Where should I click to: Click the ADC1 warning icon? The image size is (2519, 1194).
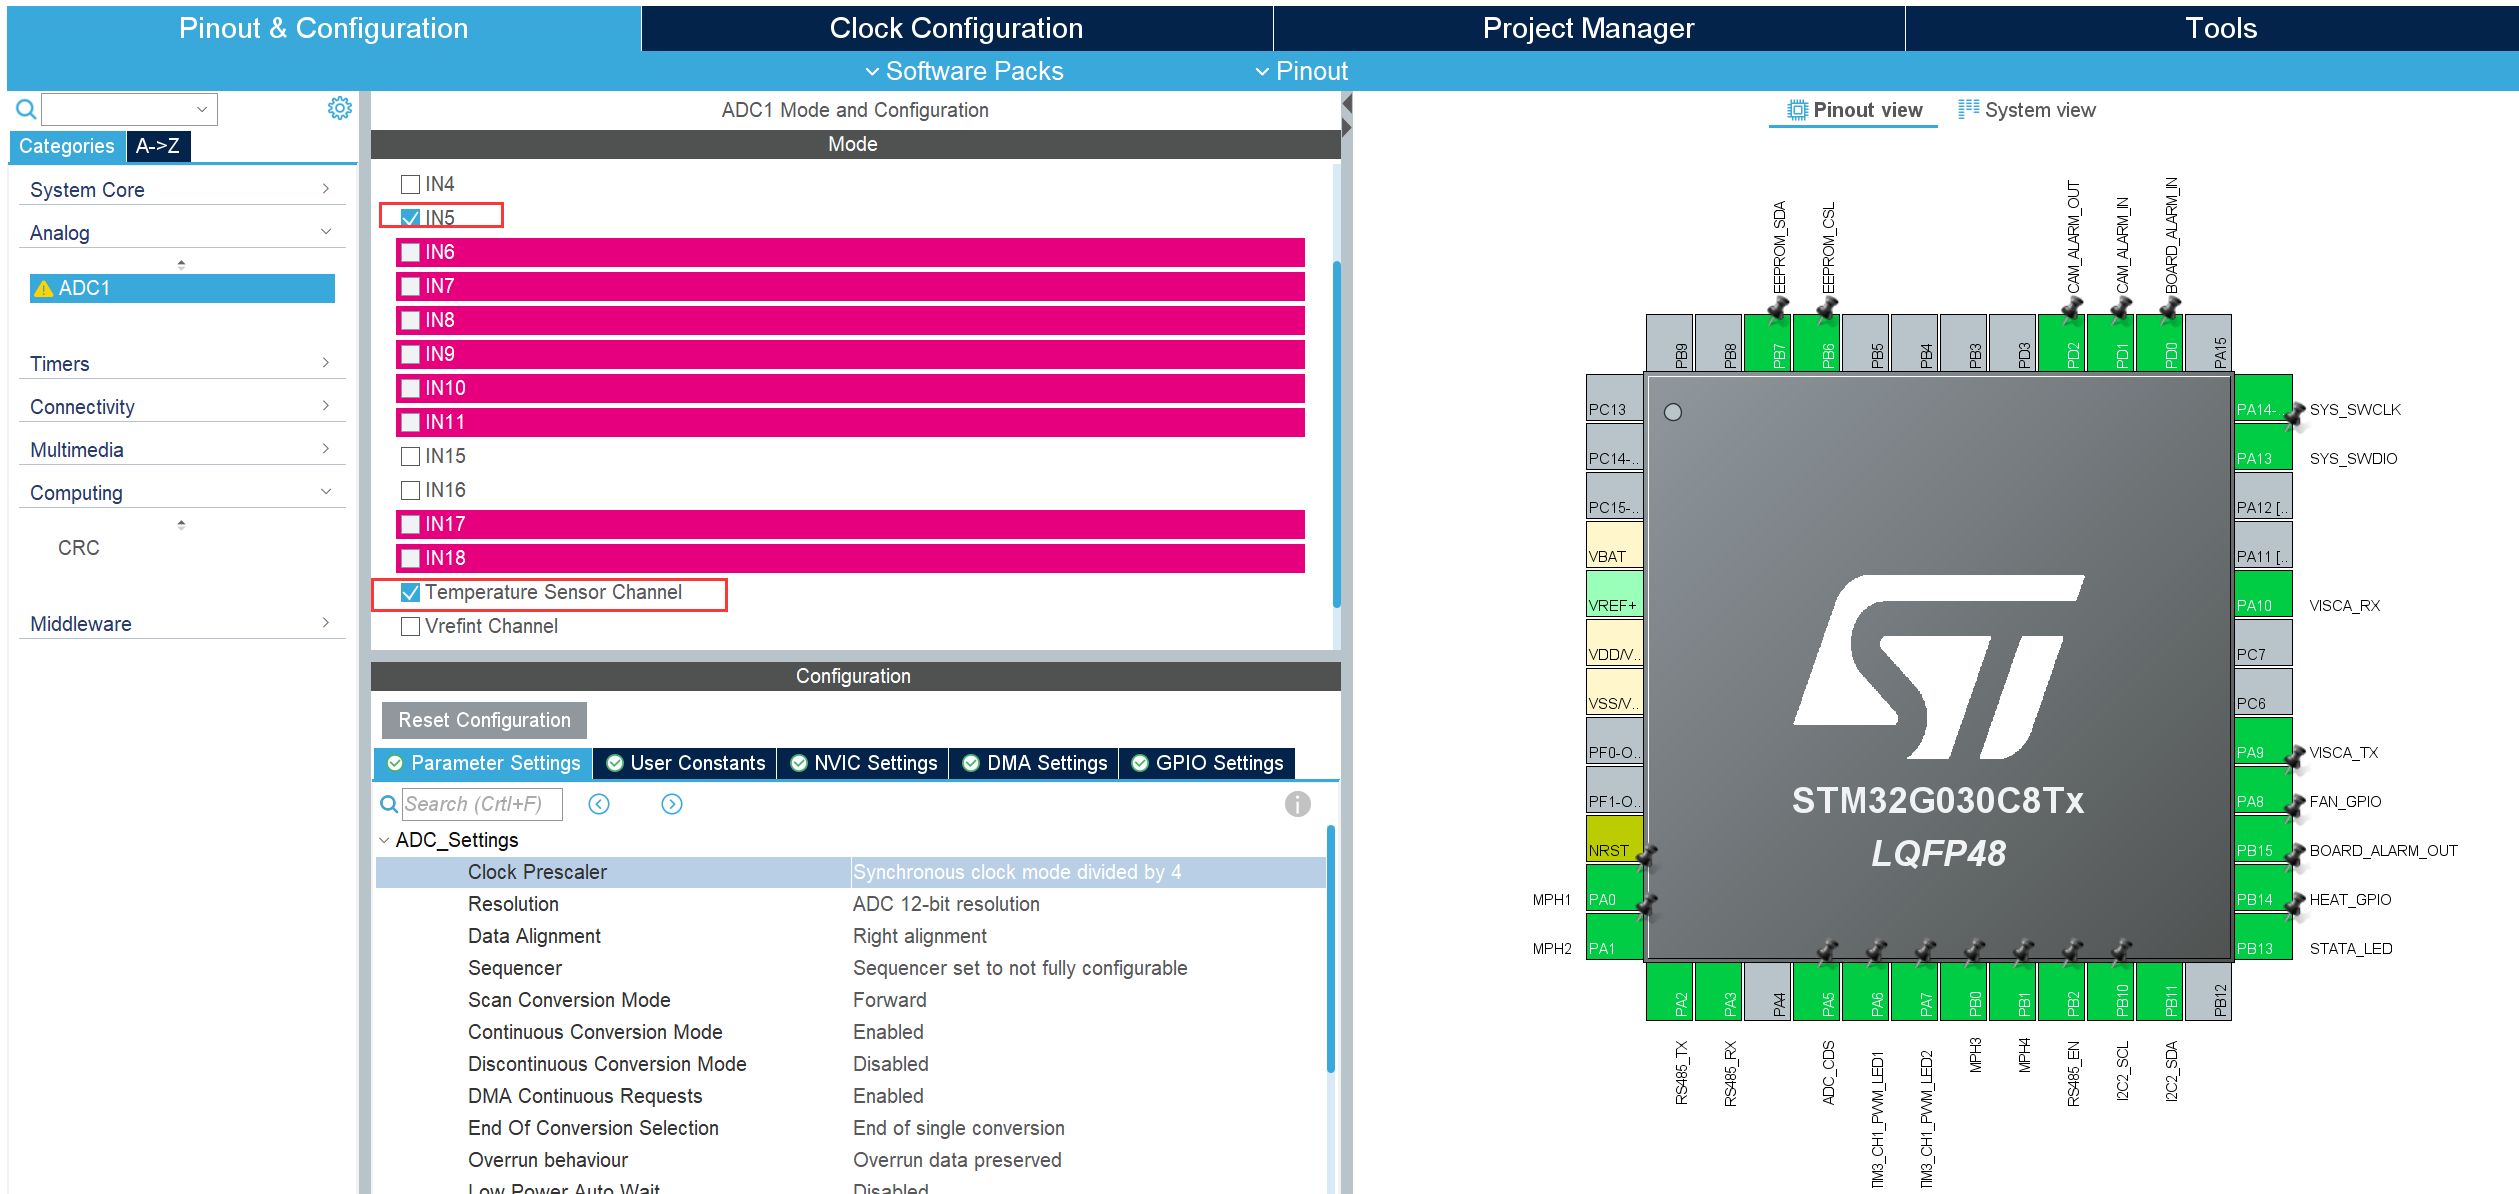(44, 289)
